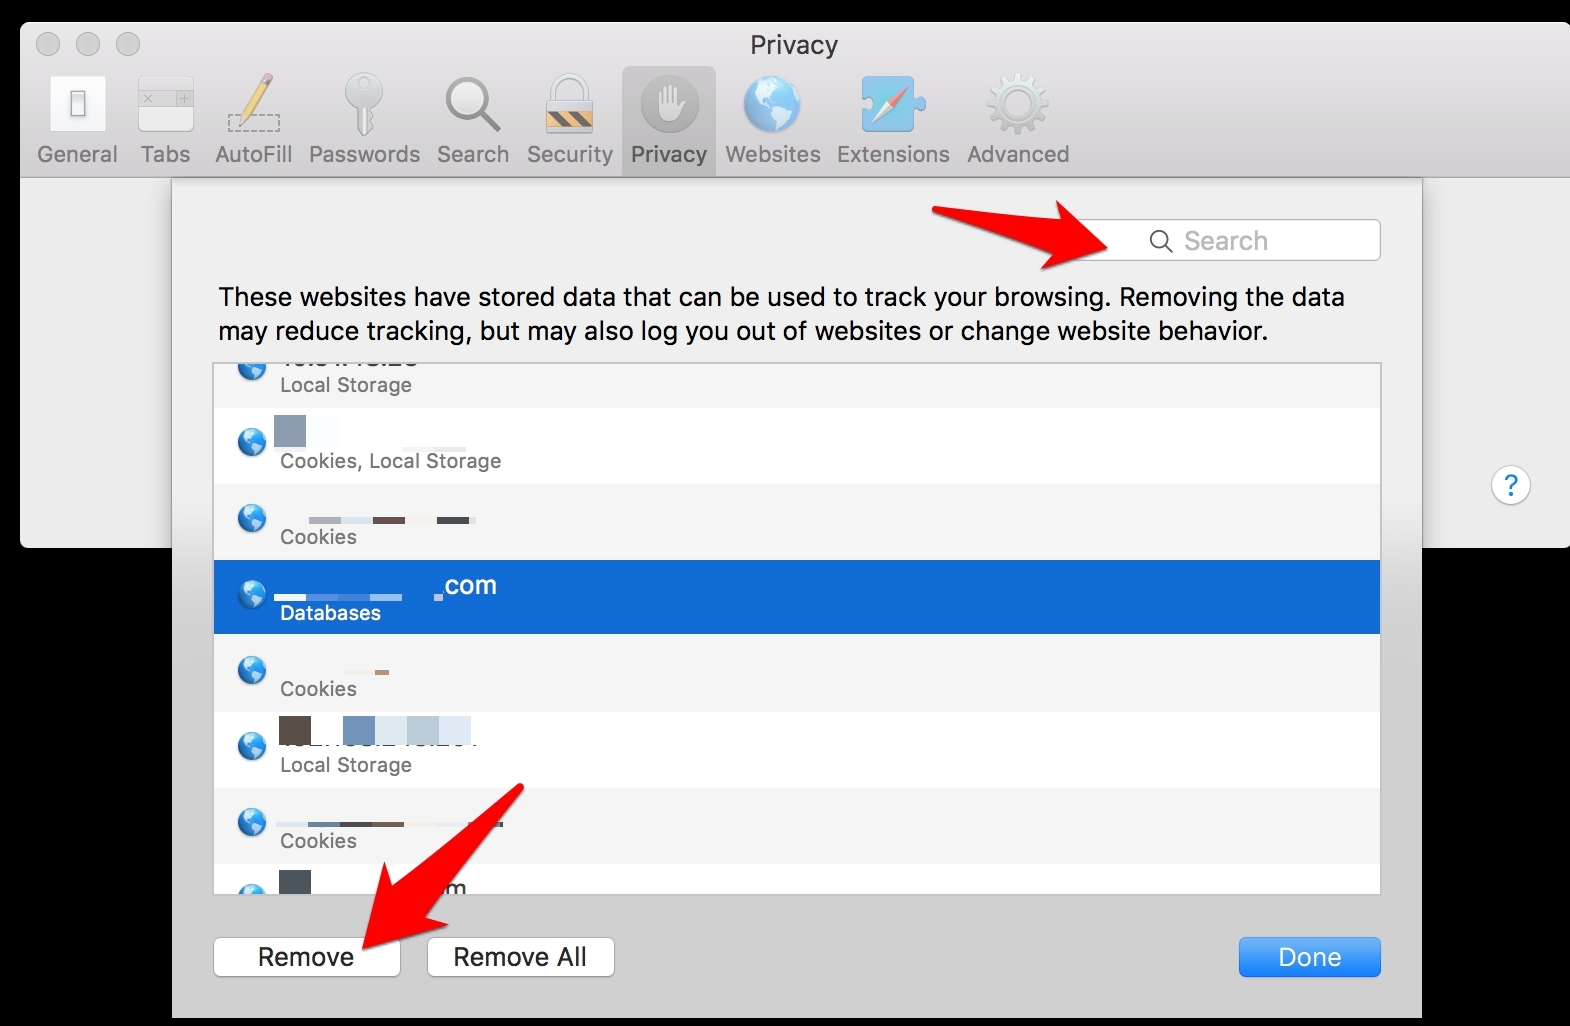The width and height of the screenshot is (1570, 1026).
Task: Select the Privacy hand icon
Action: [669, 104]
